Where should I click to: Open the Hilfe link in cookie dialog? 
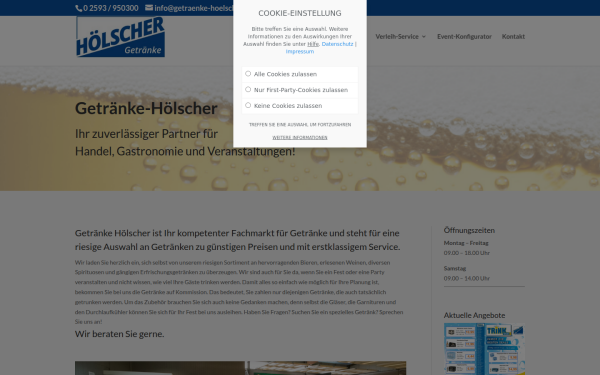point(313,44)
